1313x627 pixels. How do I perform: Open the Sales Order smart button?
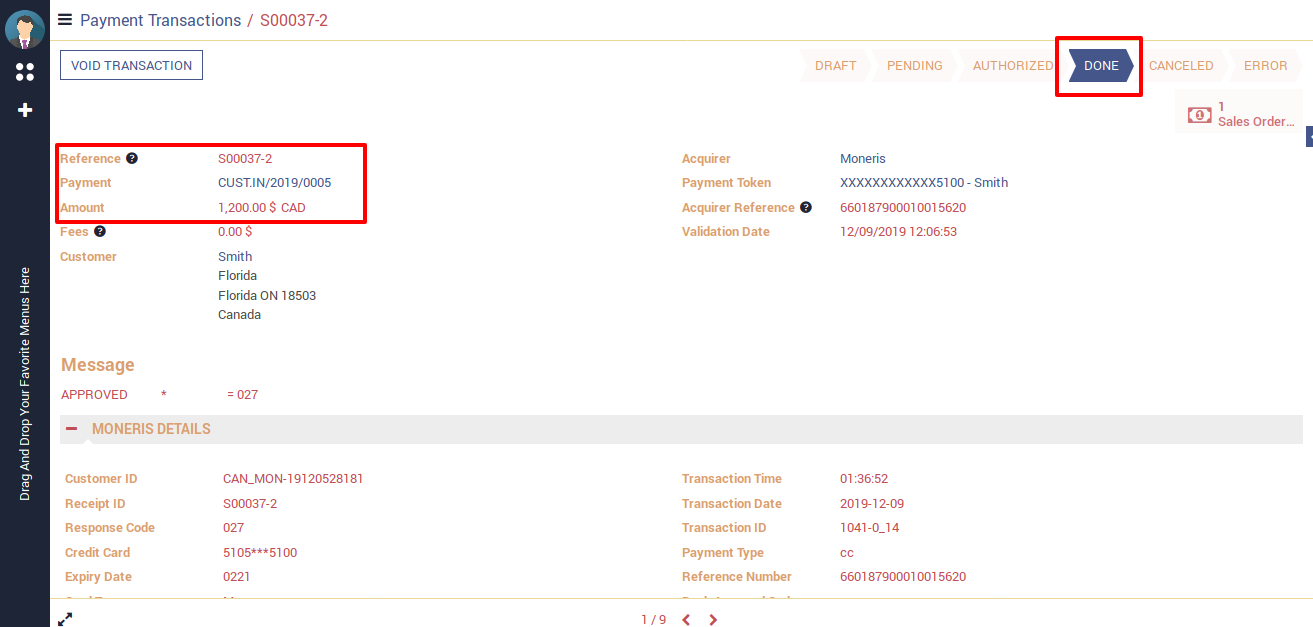[x=1240, y=114]
